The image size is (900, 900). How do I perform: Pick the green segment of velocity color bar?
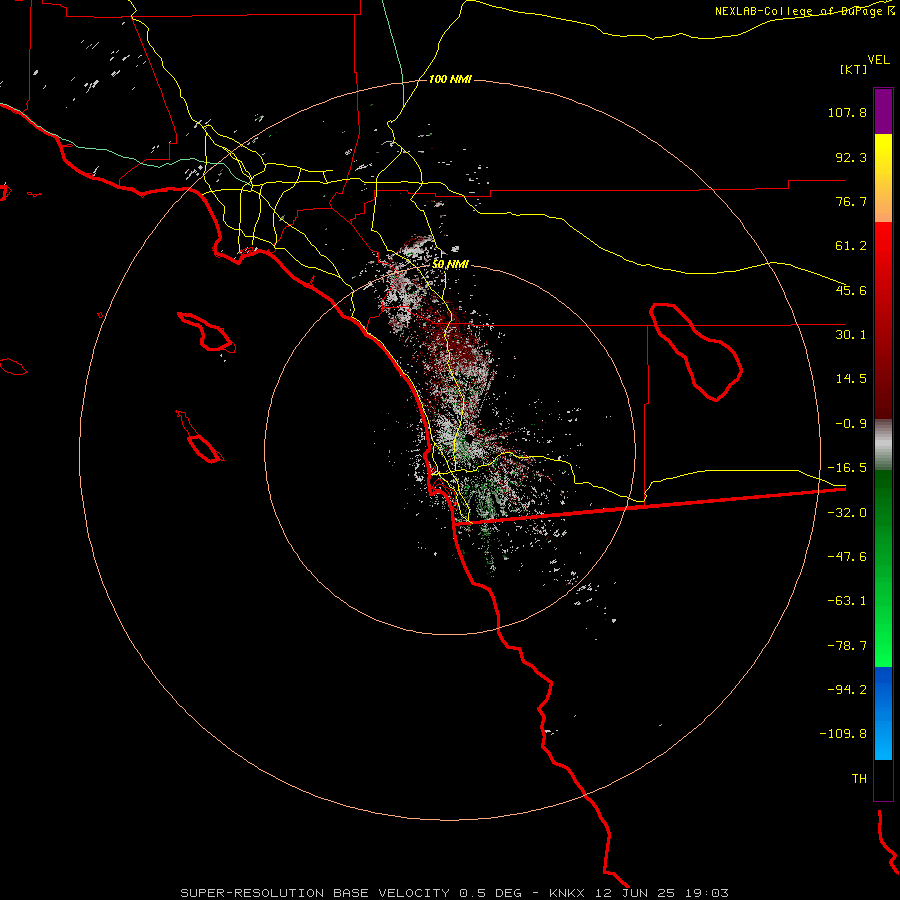tap(883, 568)
